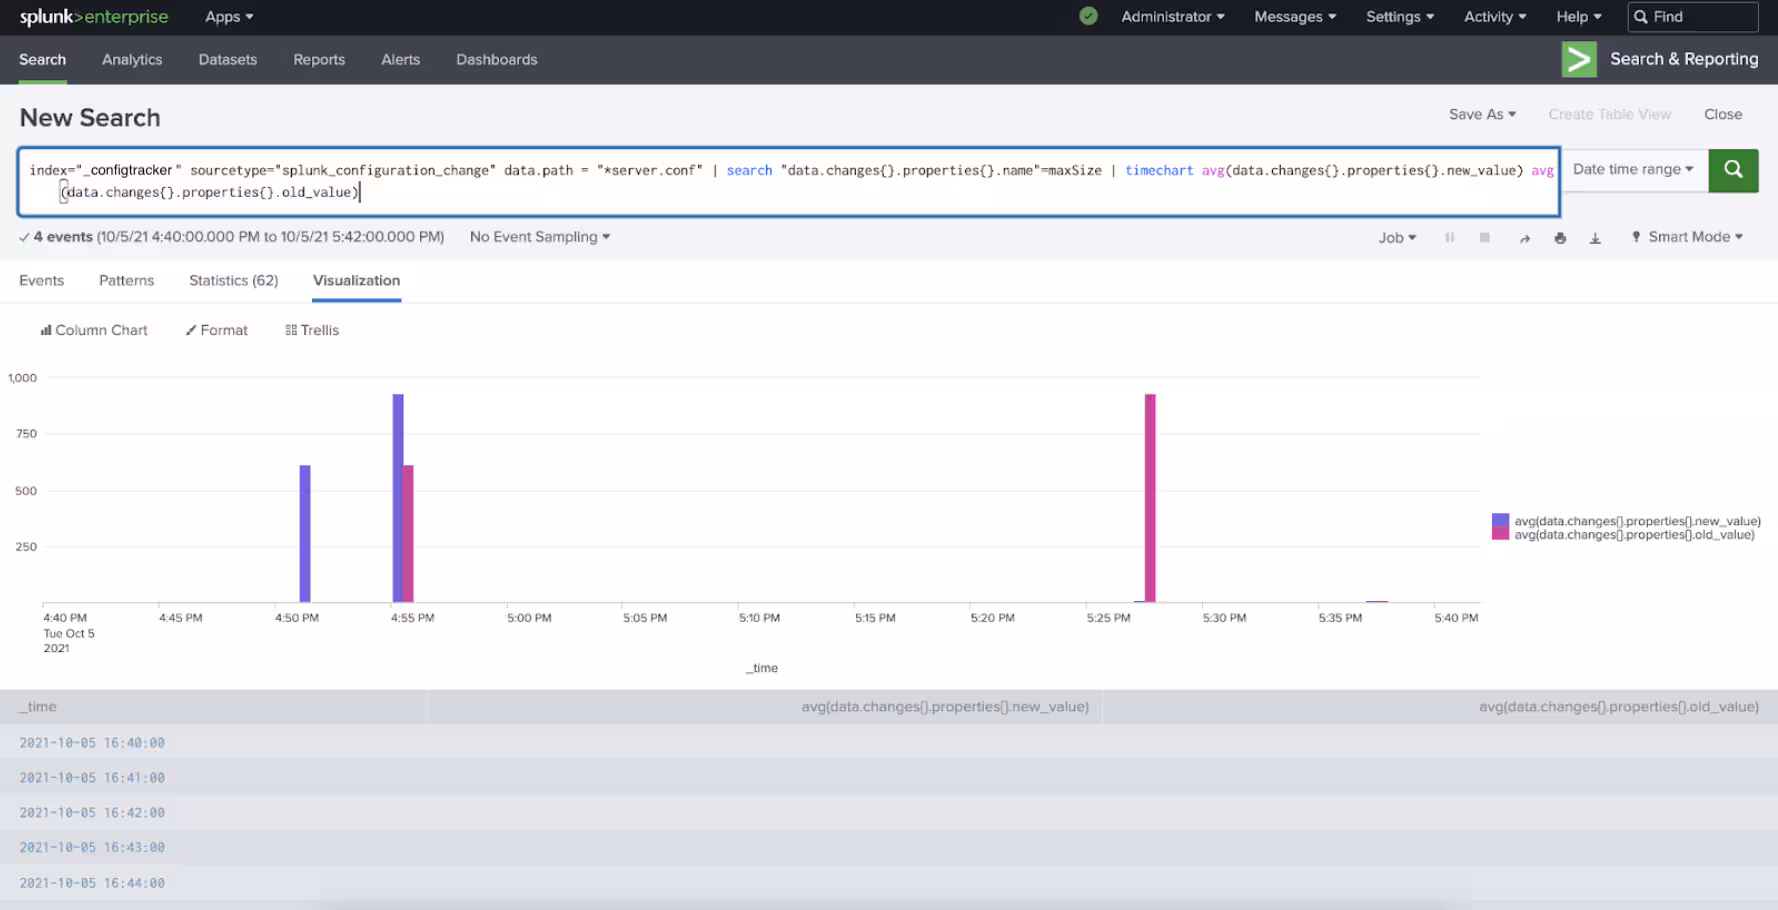Go to the Dashboards nav item
This screenshot has height=910, width=1778.
point(496,60)
